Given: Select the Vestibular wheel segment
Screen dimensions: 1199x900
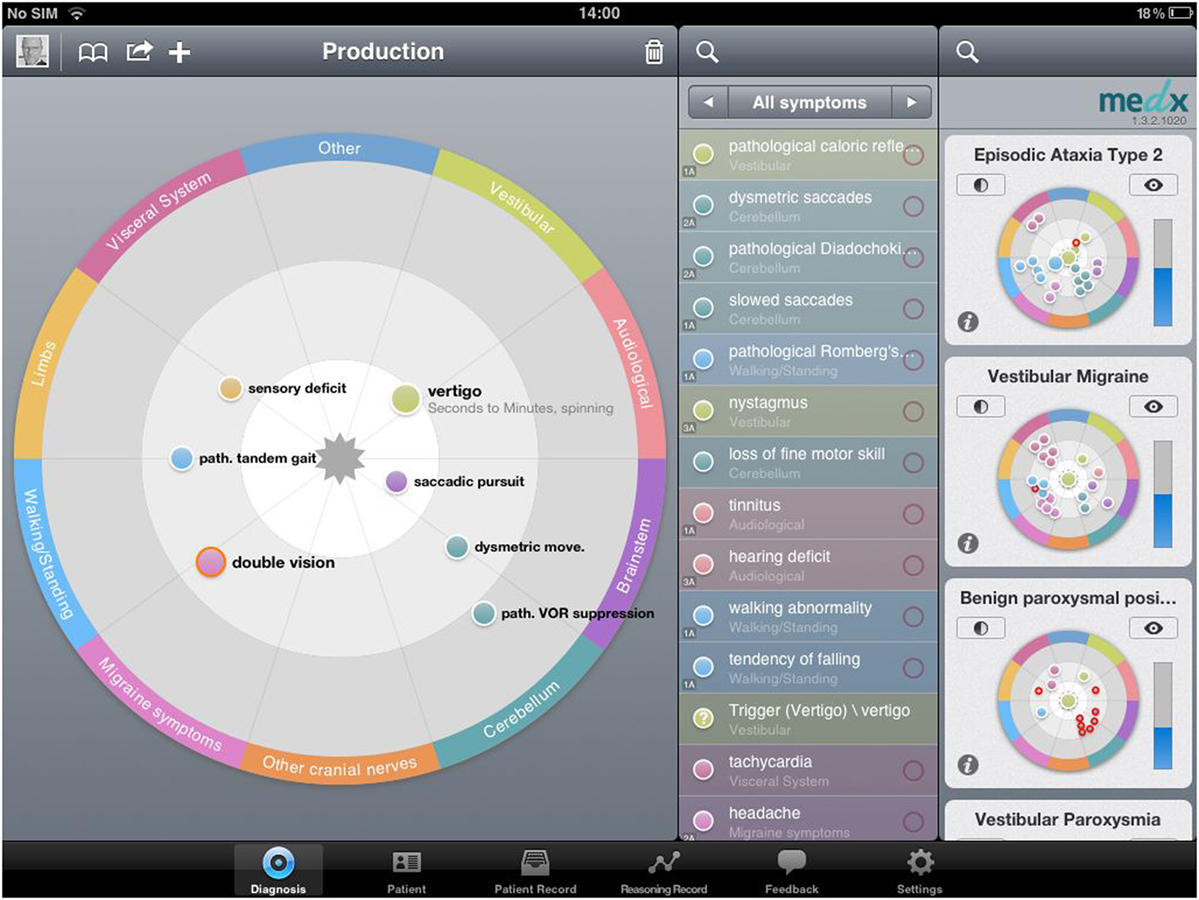Looking at the screenshot, I should 522,208.
